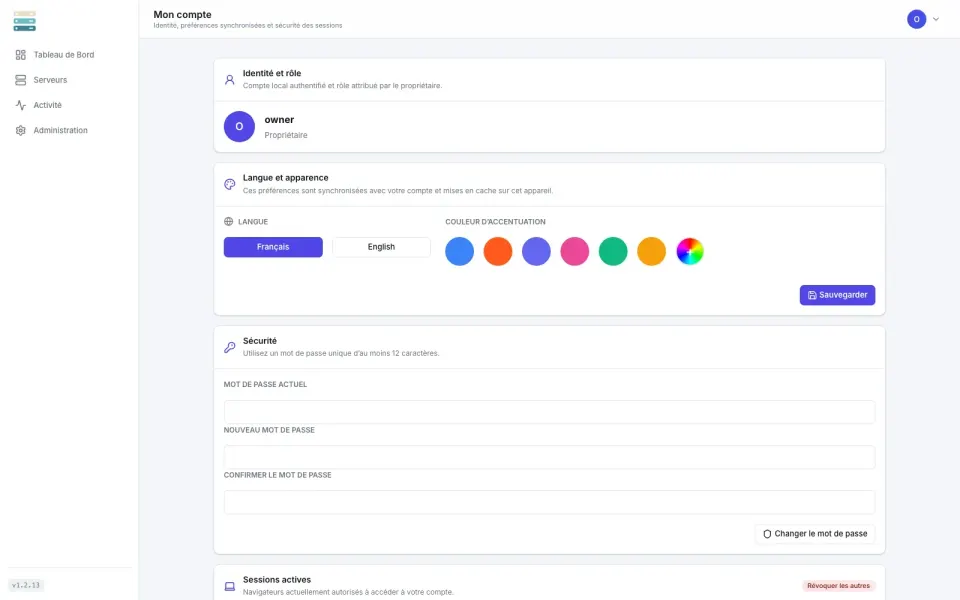Click the key icon beside Sécurité
This screenshot has width=960, height=600.
click(230, 347)
